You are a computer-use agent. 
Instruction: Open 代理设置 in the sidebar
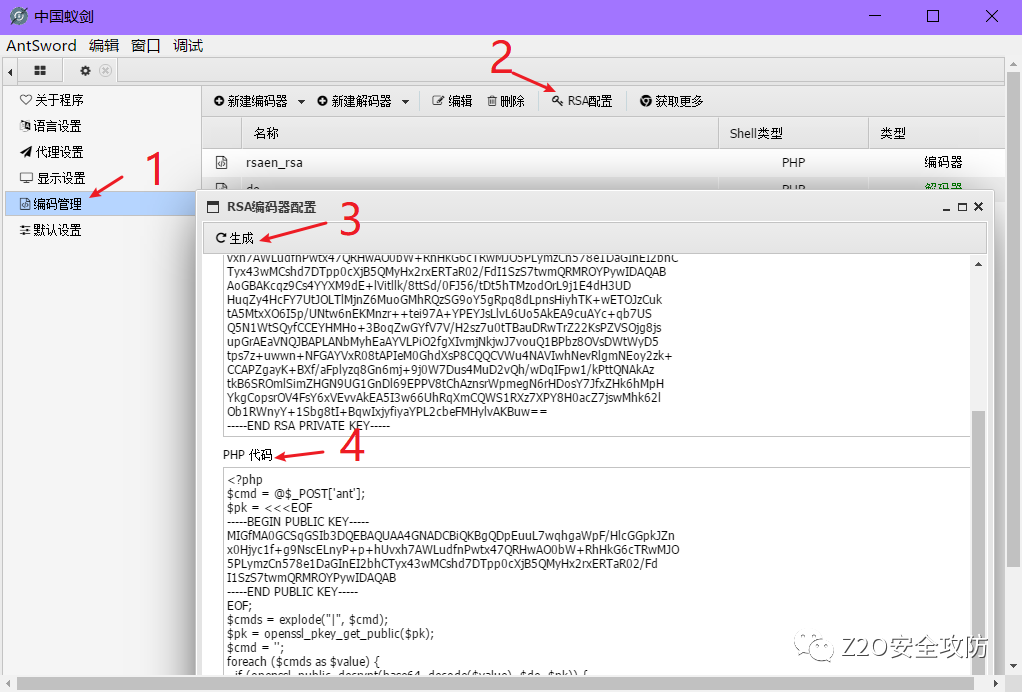point(51,152)
